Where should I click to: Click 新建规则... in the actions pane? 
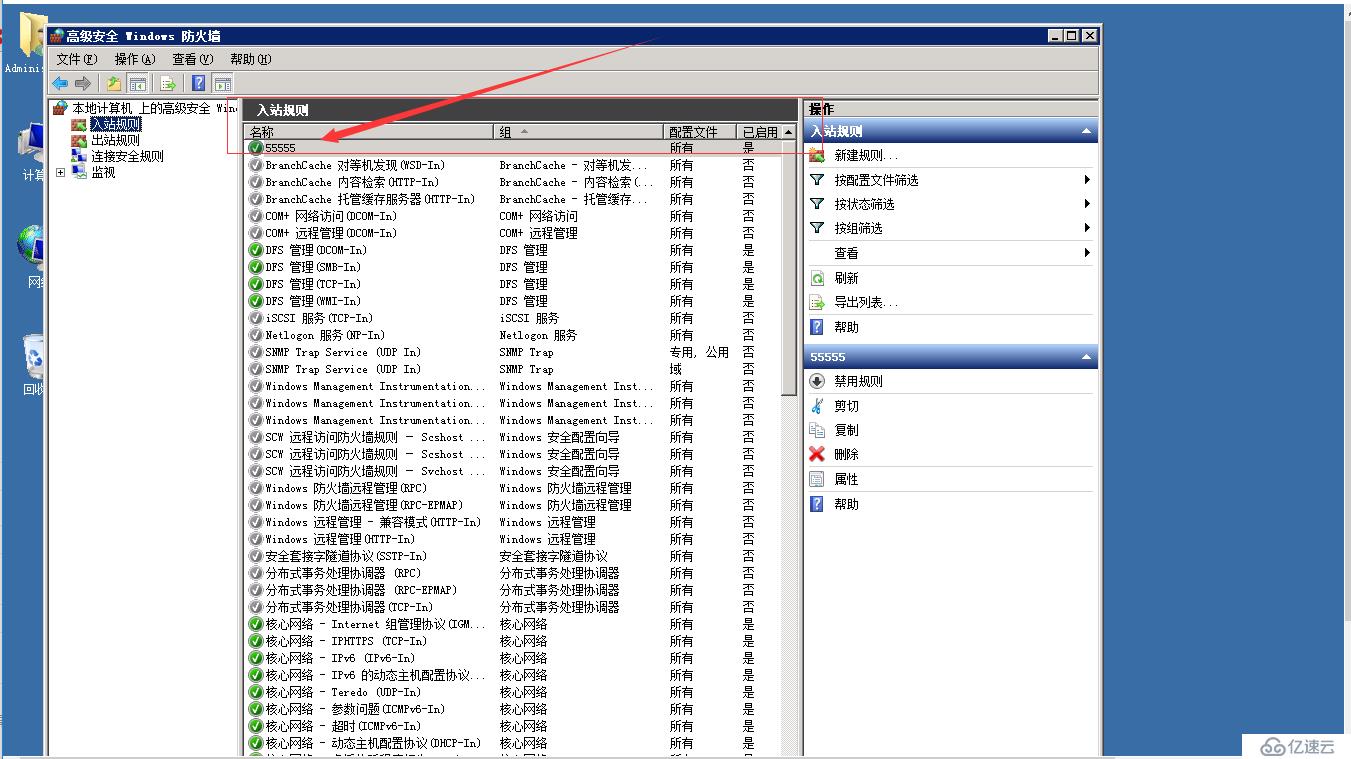click(x=866, y=155)
